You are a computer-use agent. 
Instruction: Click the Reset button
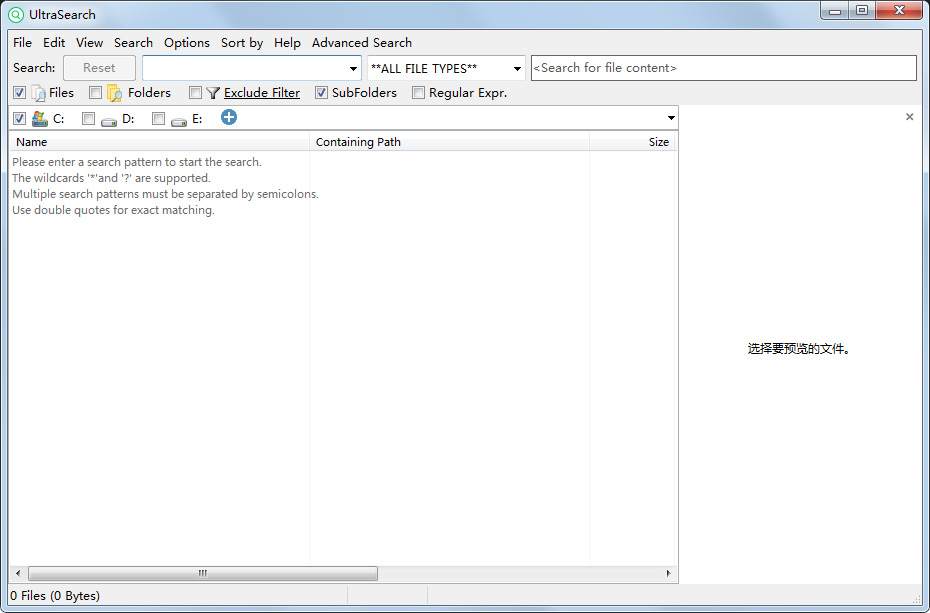[99, 68]
